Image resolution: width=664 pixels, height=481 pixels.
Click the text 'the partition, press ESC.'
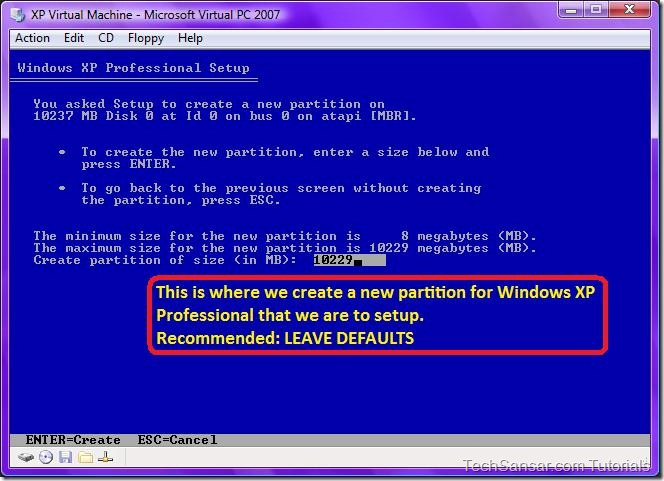tap(181, 200)
